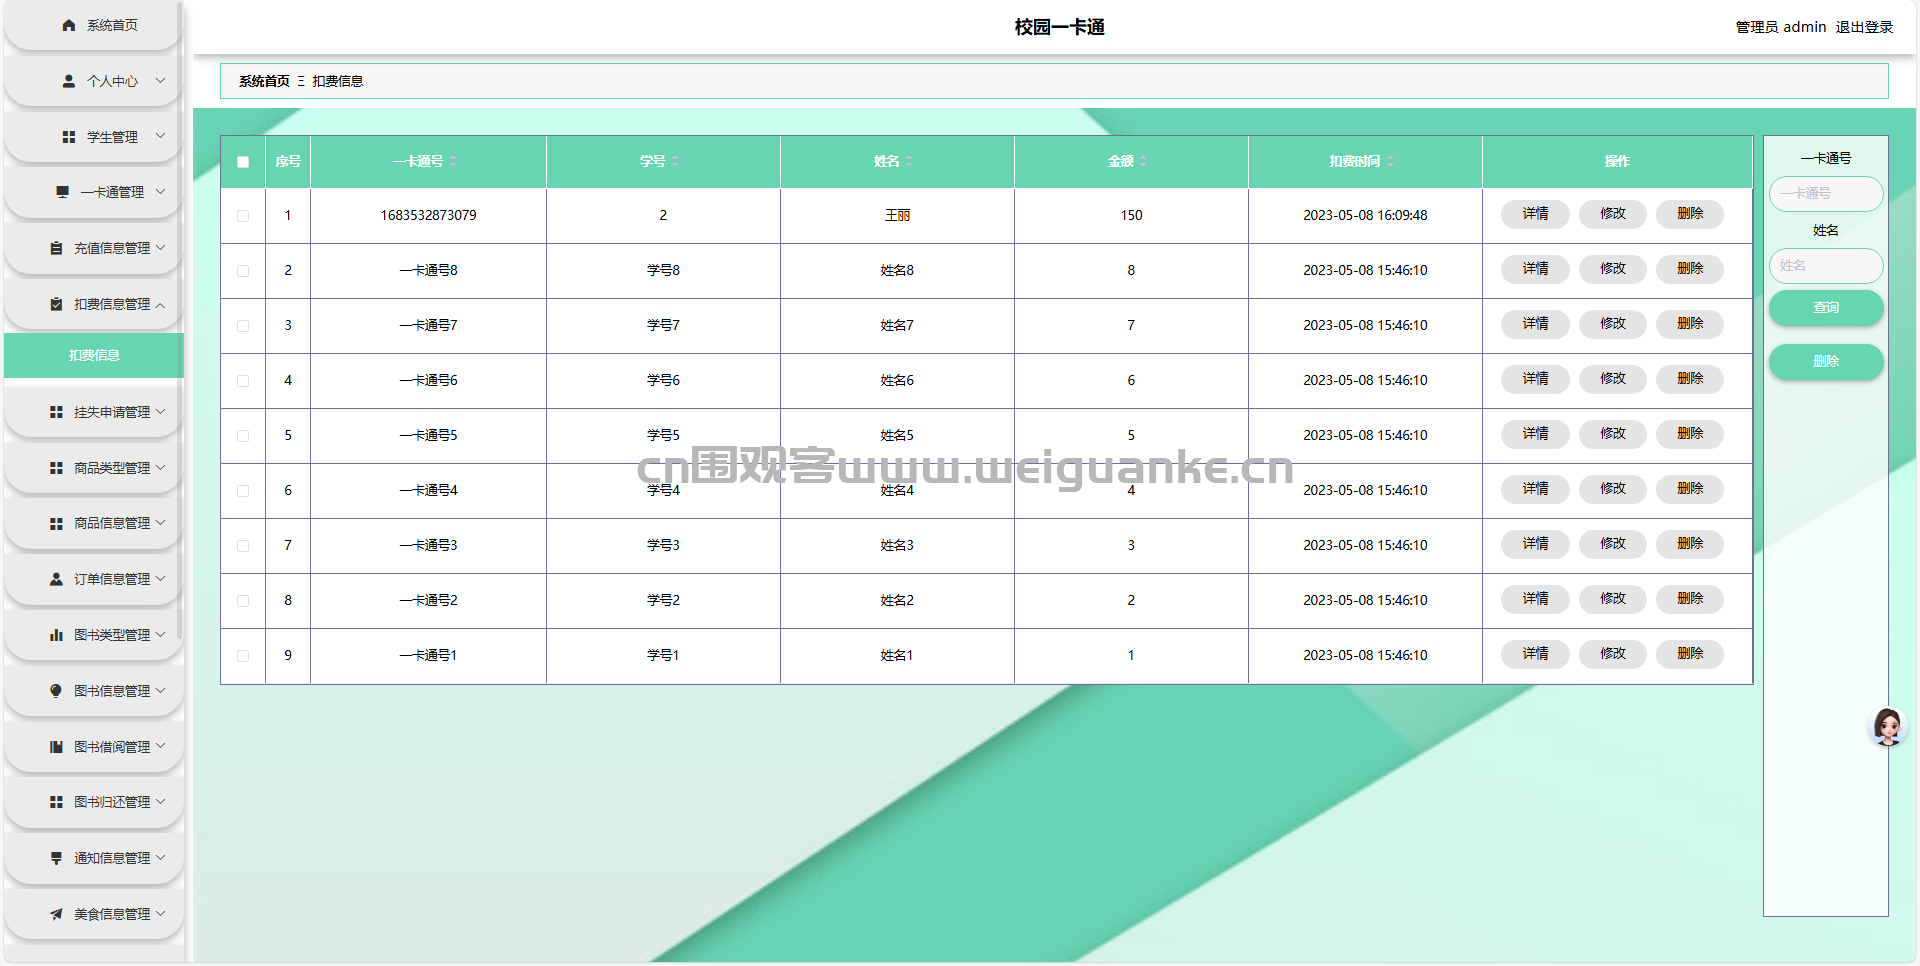The width and height of the screenshot is (1920, 966).
Task: Check the checkbox for 一卡通号4 row
Action: coord(243,491)
